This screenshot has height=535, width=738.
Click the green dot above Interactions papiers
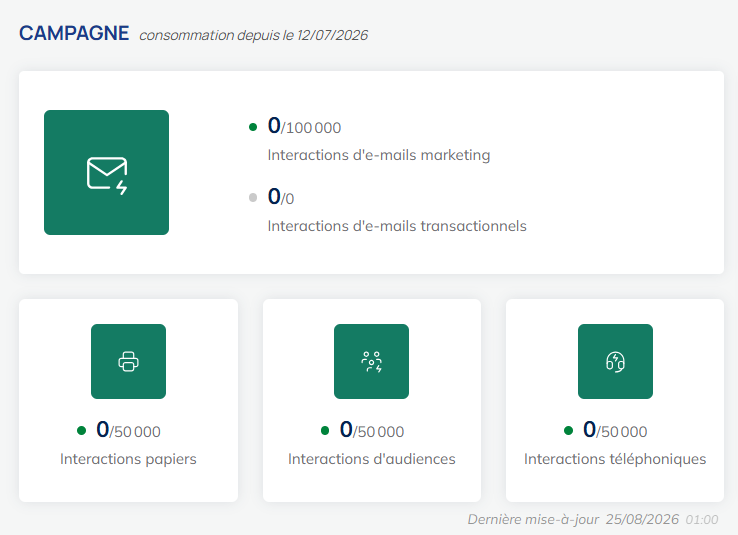81,431
